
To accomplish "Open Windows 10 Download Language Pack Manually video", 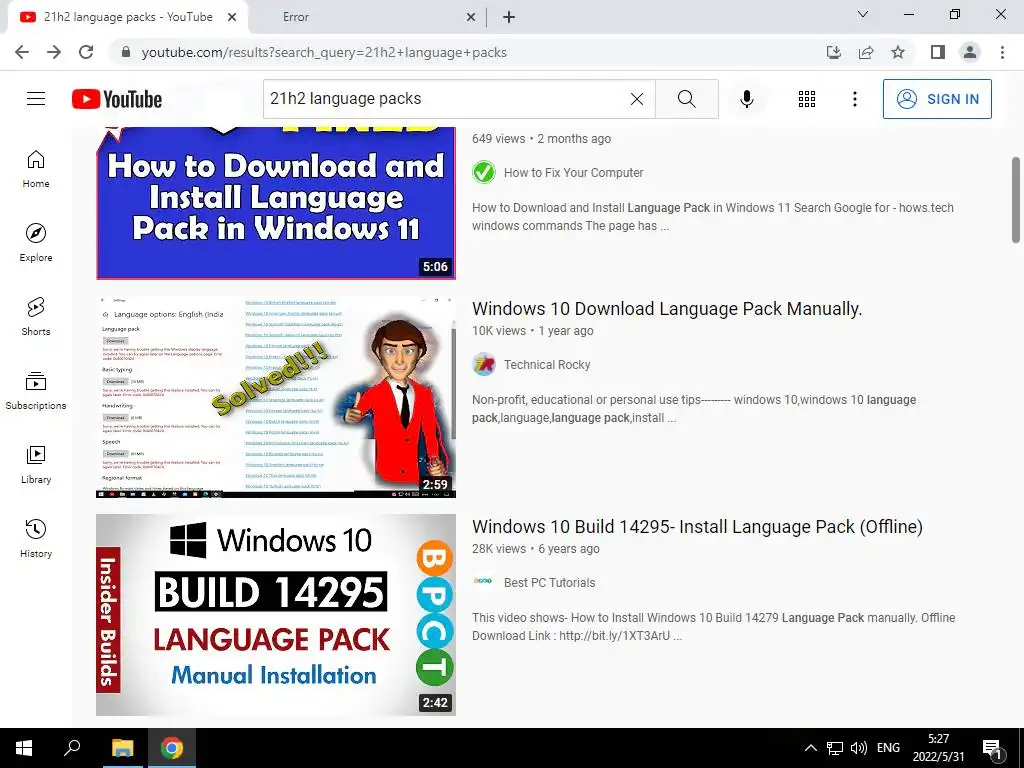I will (667, 308).
